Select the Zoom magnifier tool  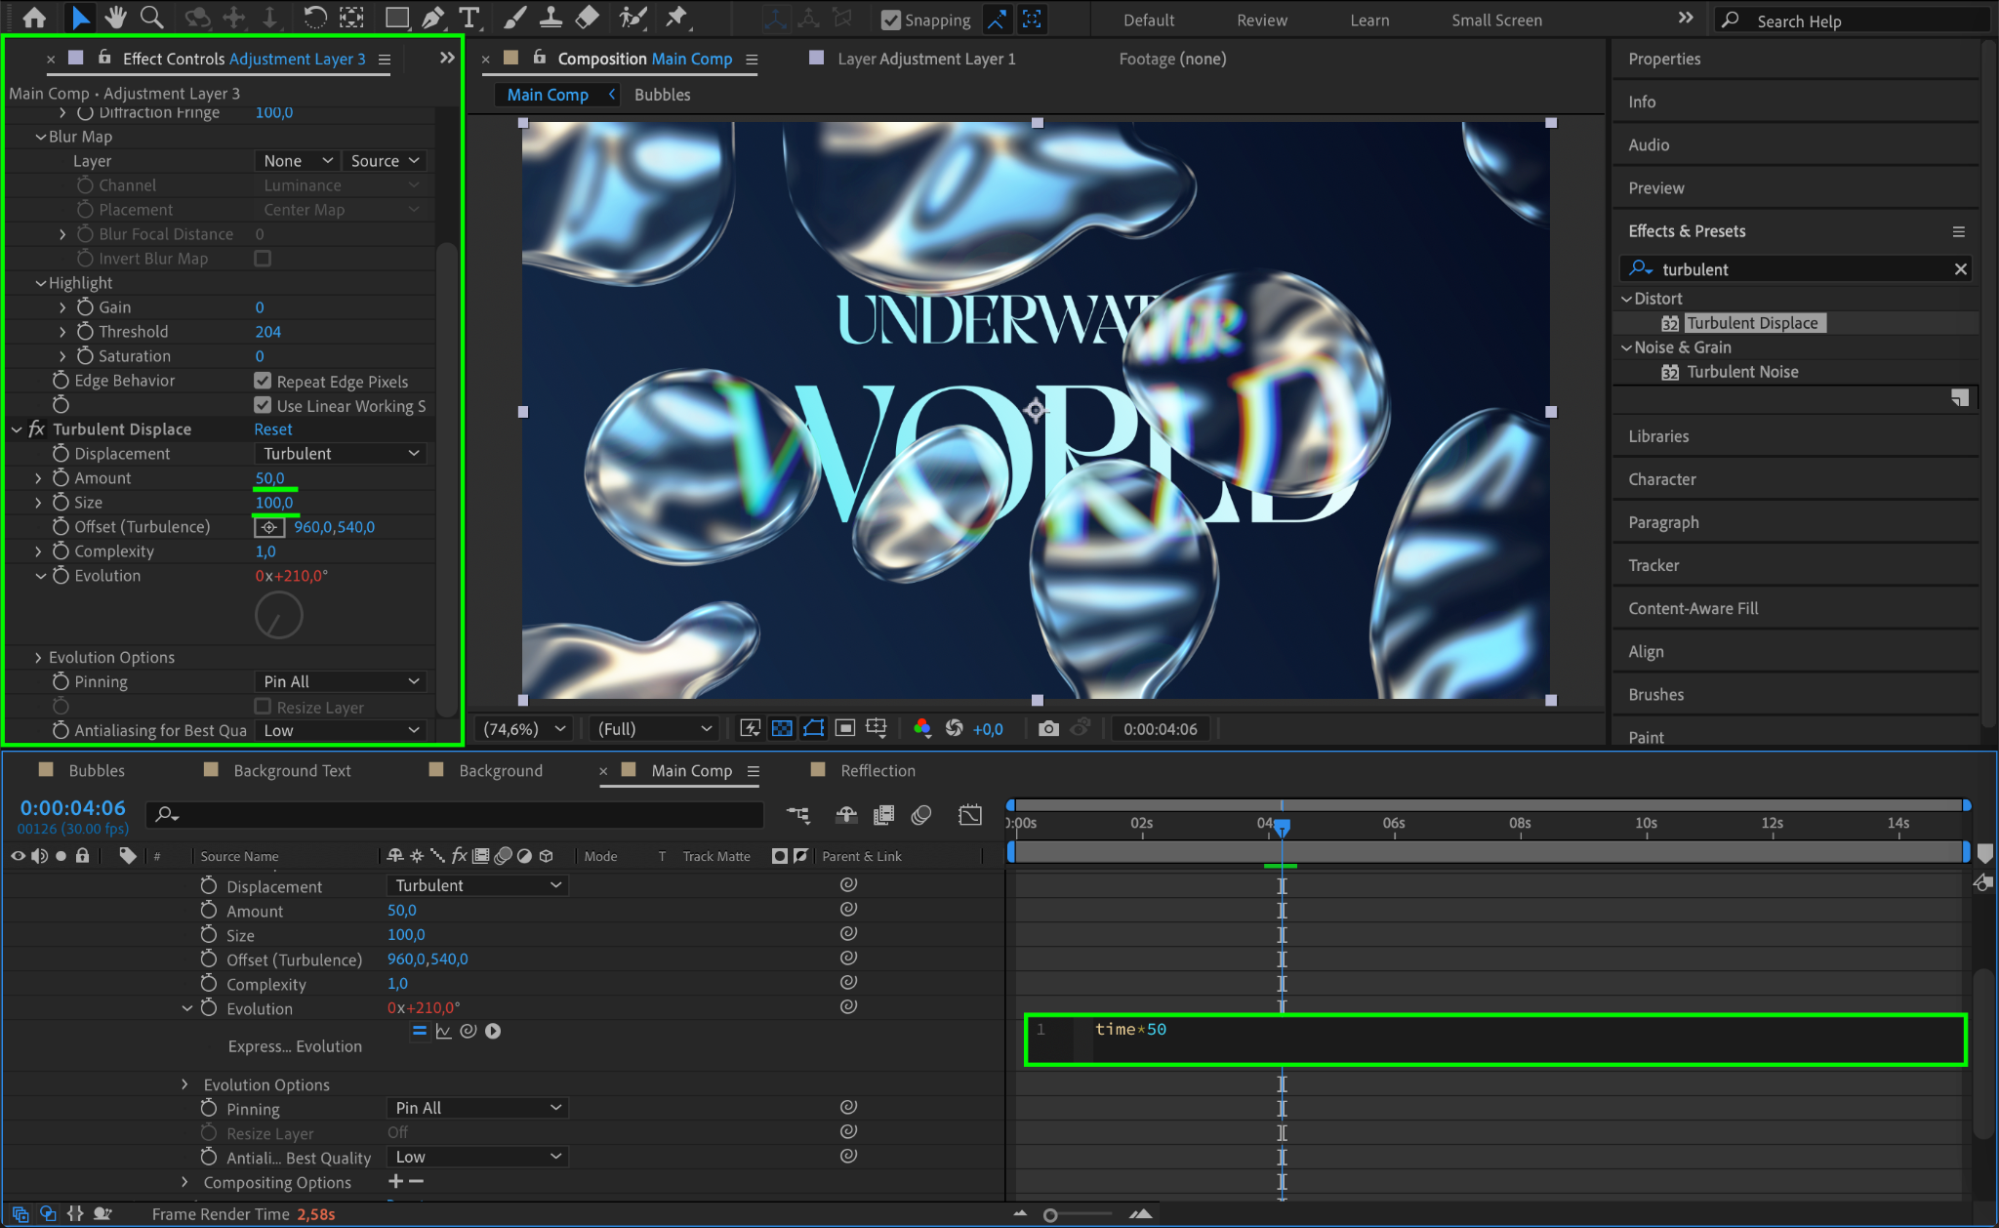[x=152, y=17]
